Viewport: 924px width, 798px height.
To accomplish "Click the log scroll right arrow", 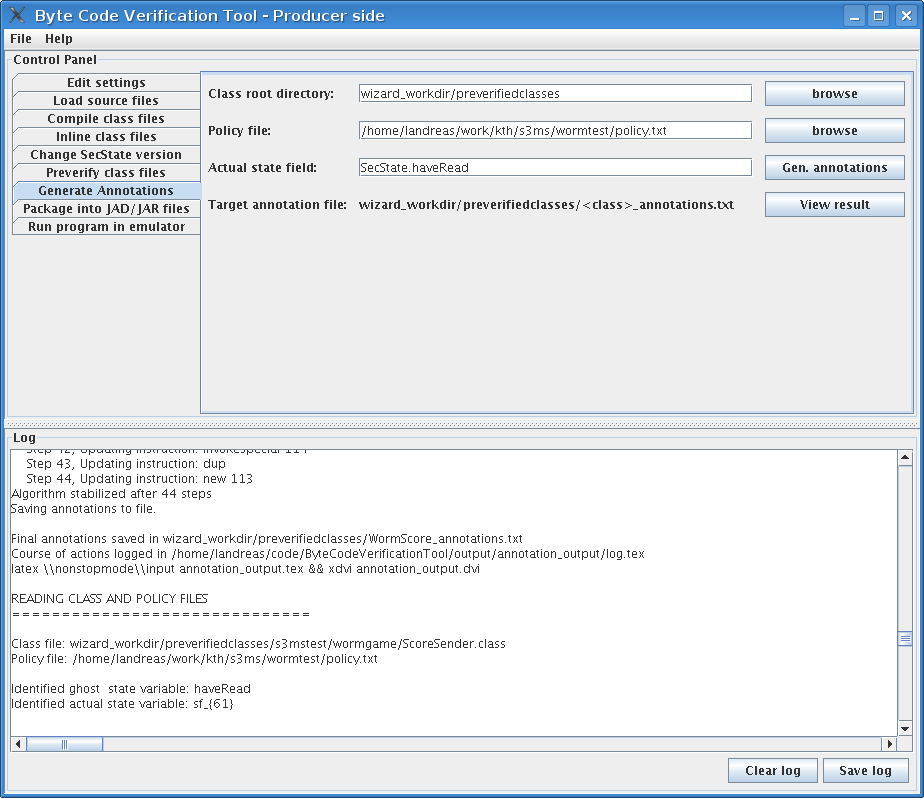I will tap(890, 744).
